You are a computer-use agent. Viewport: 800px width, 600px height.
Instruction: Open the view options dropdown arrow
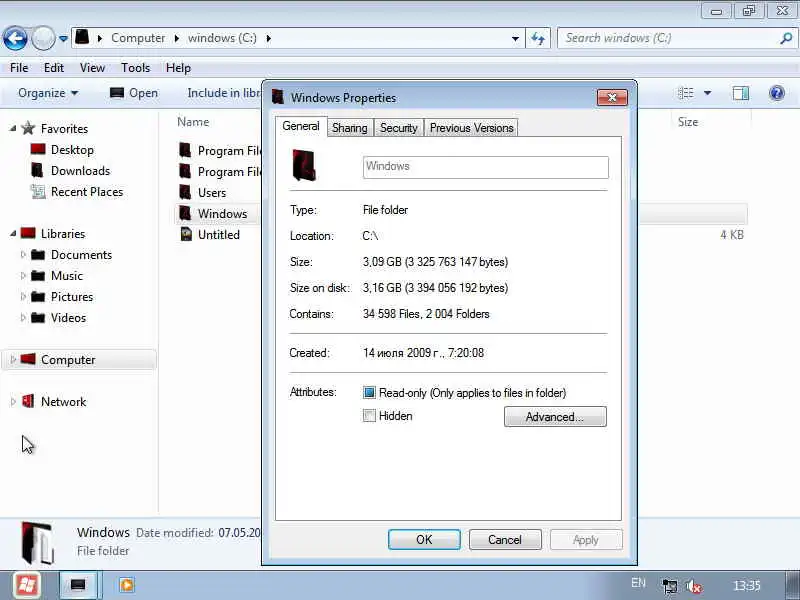pos(707,93)
